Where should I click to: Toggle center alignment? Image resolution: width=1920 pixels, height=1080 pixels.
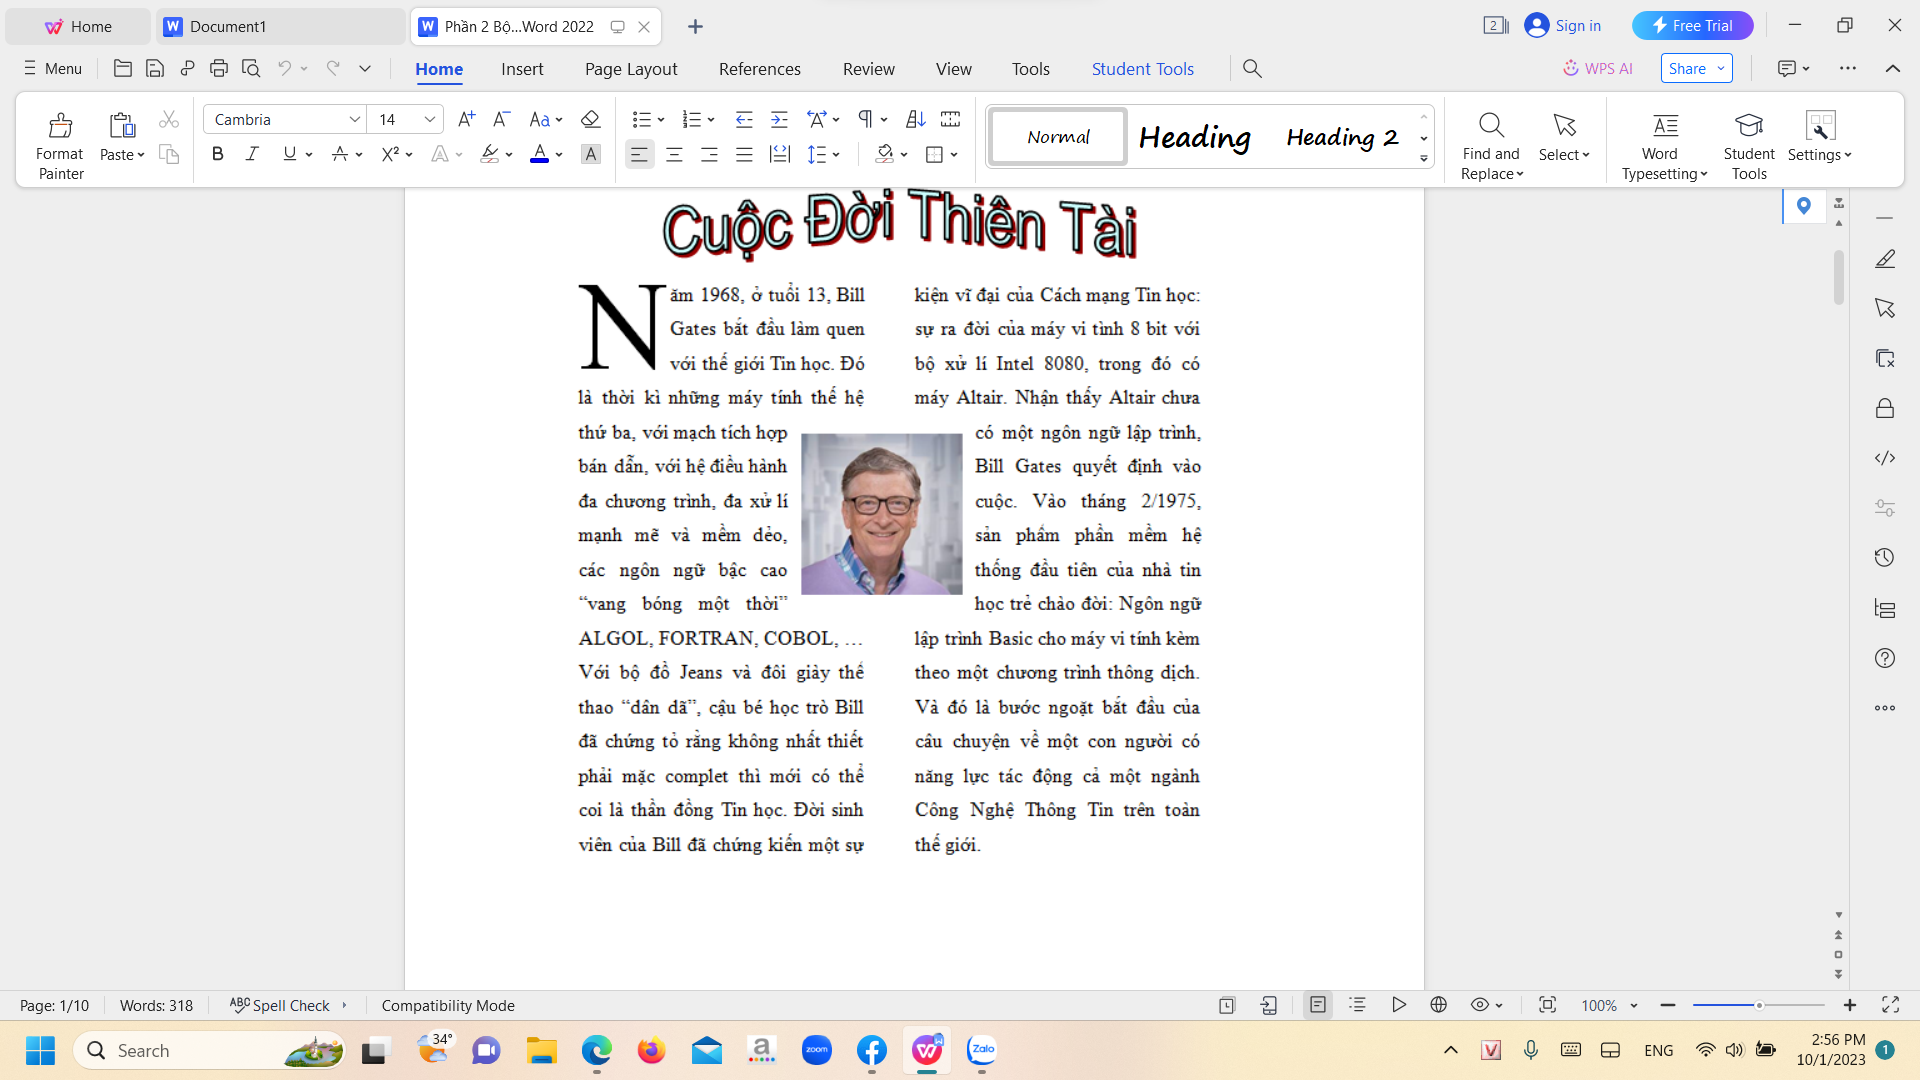tap(674, 154)
